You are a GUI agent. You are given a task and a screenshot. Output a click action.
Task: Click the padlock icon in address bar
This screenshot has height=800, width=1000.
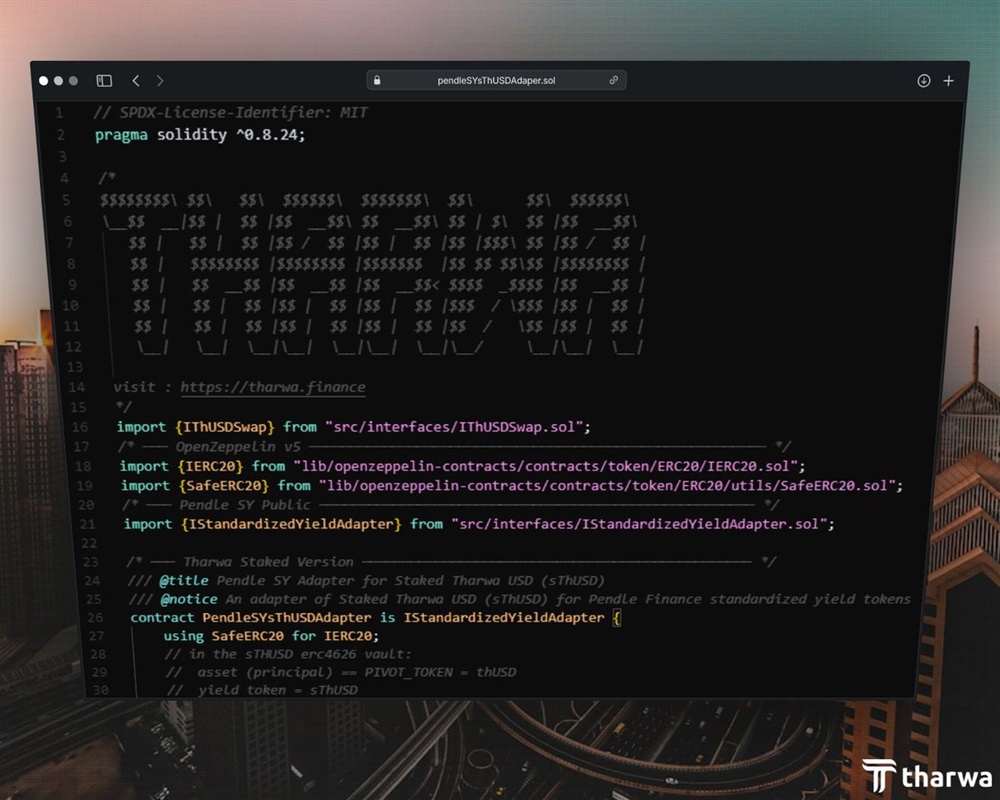[377, 80]
